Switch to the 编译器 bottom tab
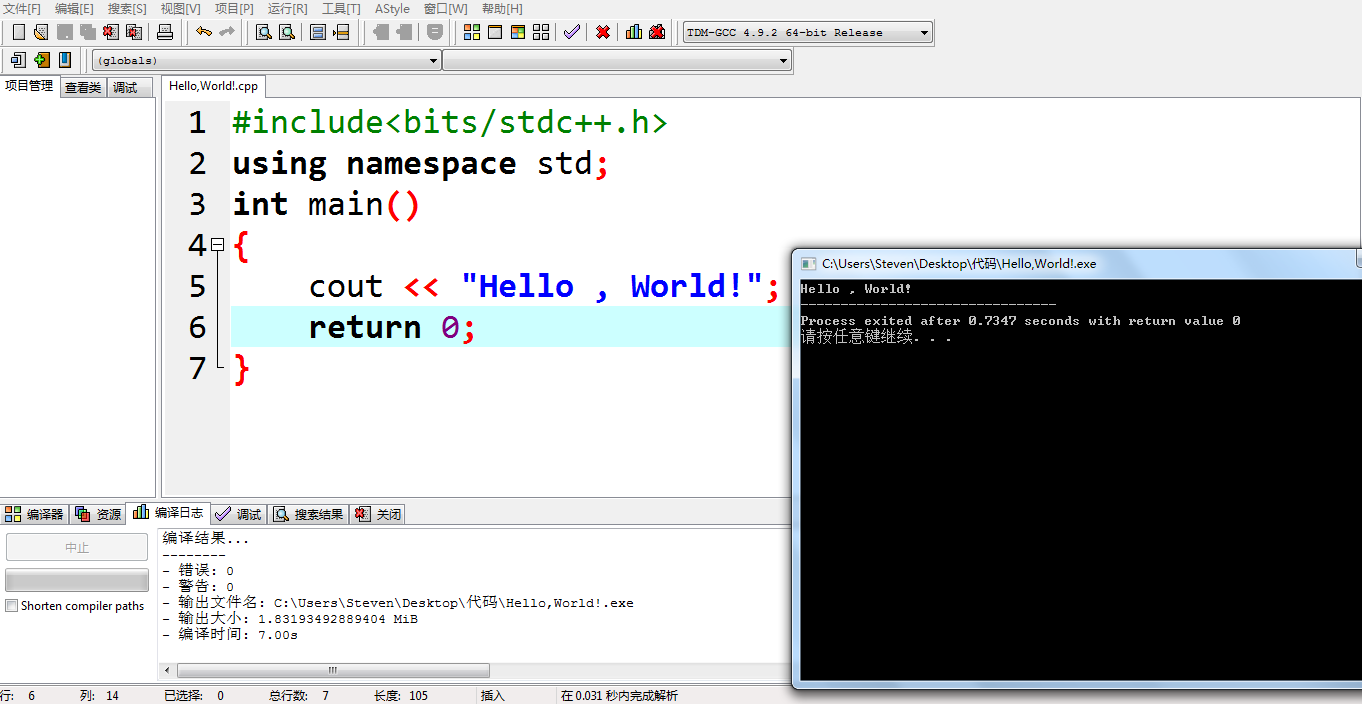This screenshot has width=1362, height=704. coord(34,514)
